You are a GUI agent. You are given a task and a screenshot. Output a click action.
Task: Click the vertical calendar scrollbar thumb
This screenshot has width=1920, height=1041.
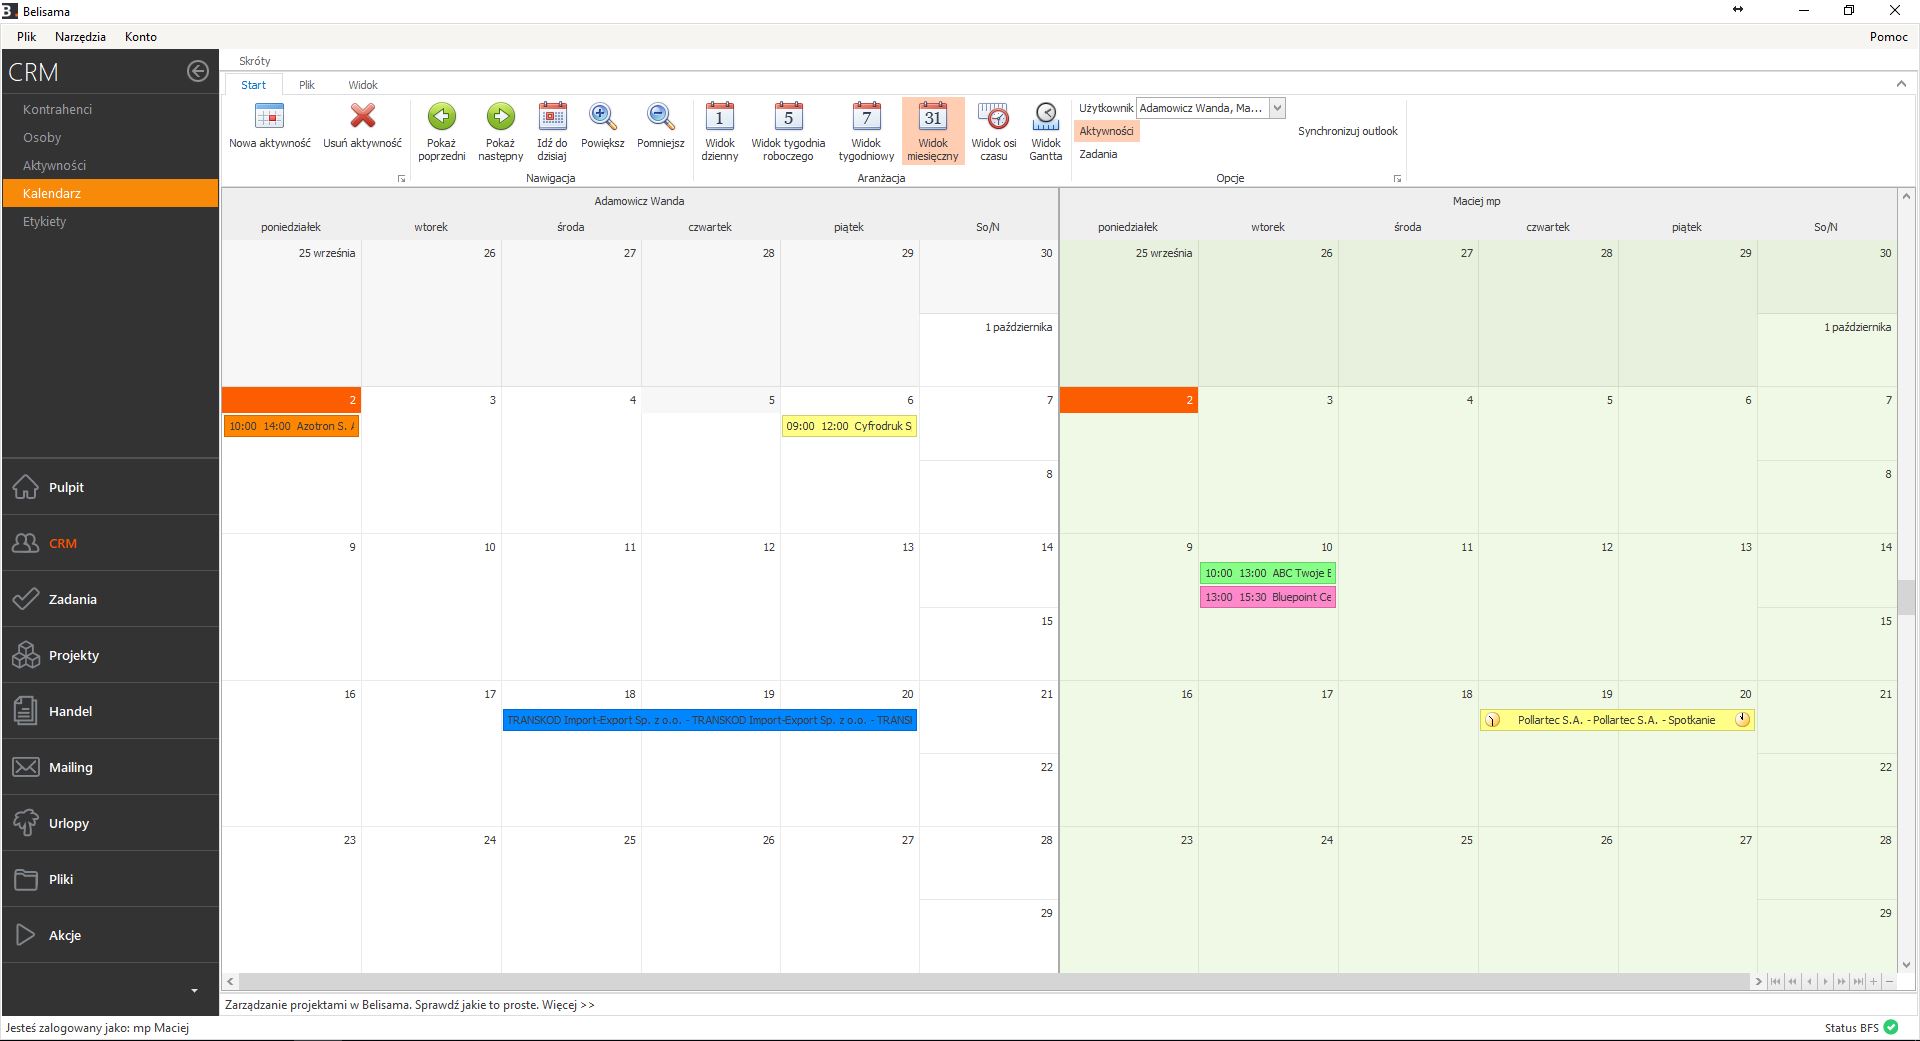tap(1906, 597)
